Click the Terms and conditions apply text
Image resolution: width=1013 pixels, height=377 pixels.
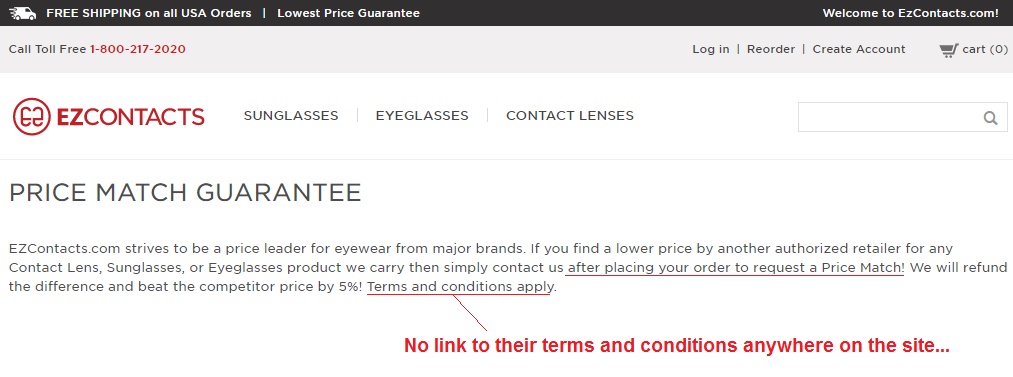pyautogui.click(x=460, y=287)
